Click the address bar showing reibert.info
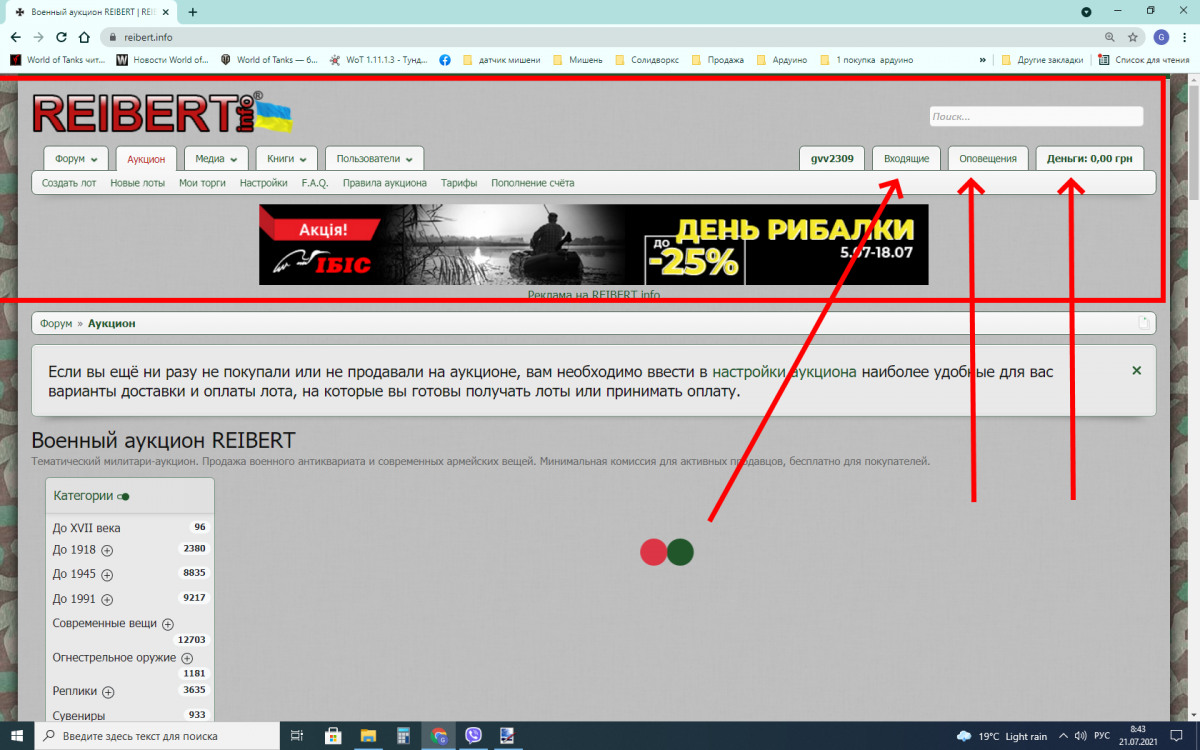 [600, 37]
